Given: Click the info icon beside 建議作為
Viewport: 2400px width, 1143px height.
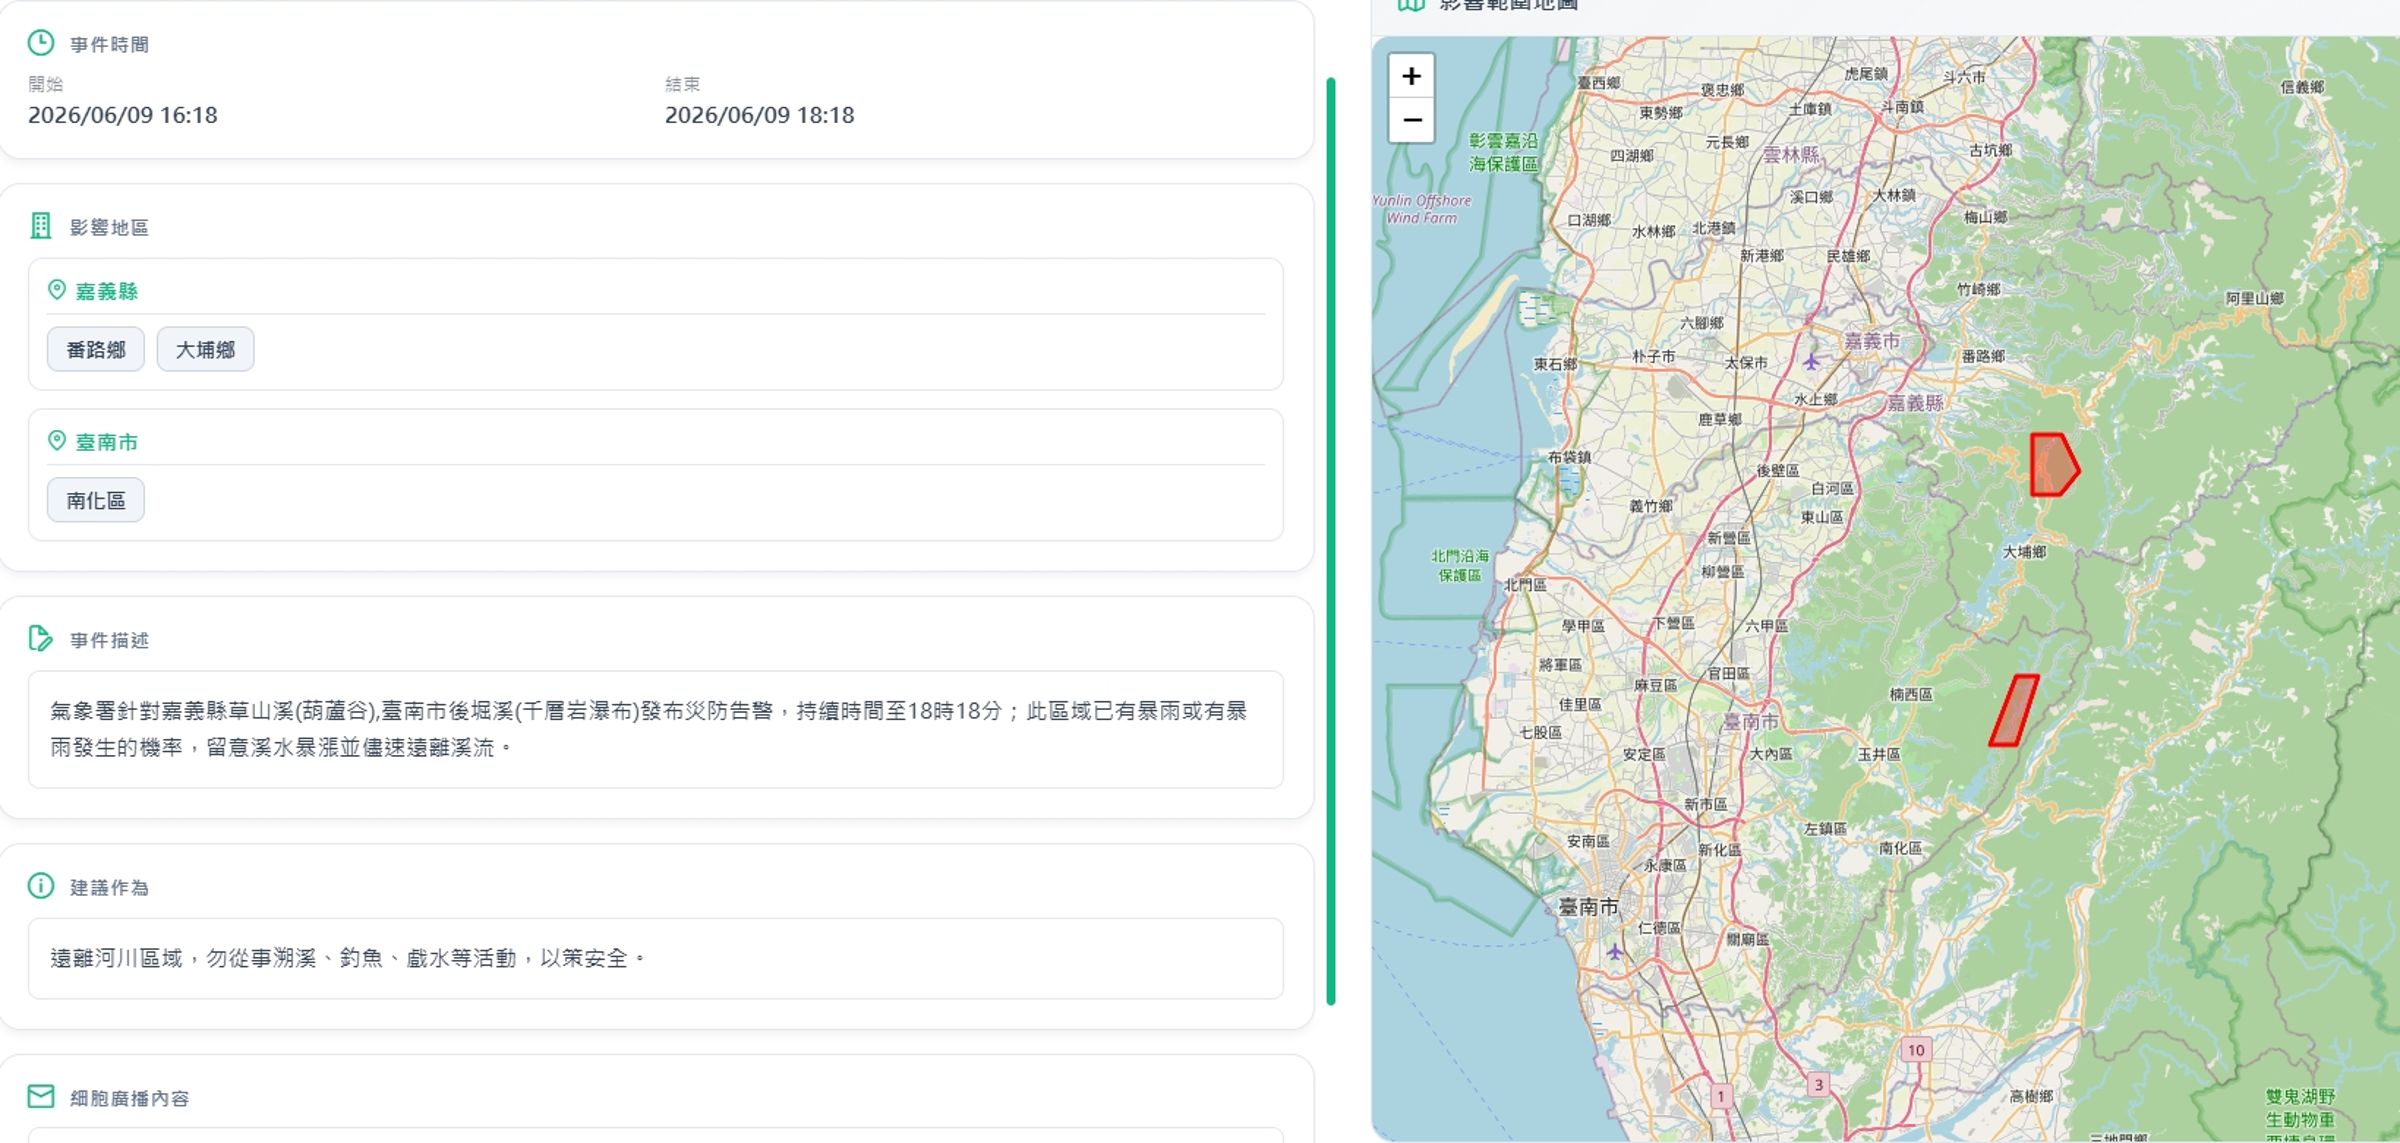Looking at the screenshot, I should click(x=41, y=886).
